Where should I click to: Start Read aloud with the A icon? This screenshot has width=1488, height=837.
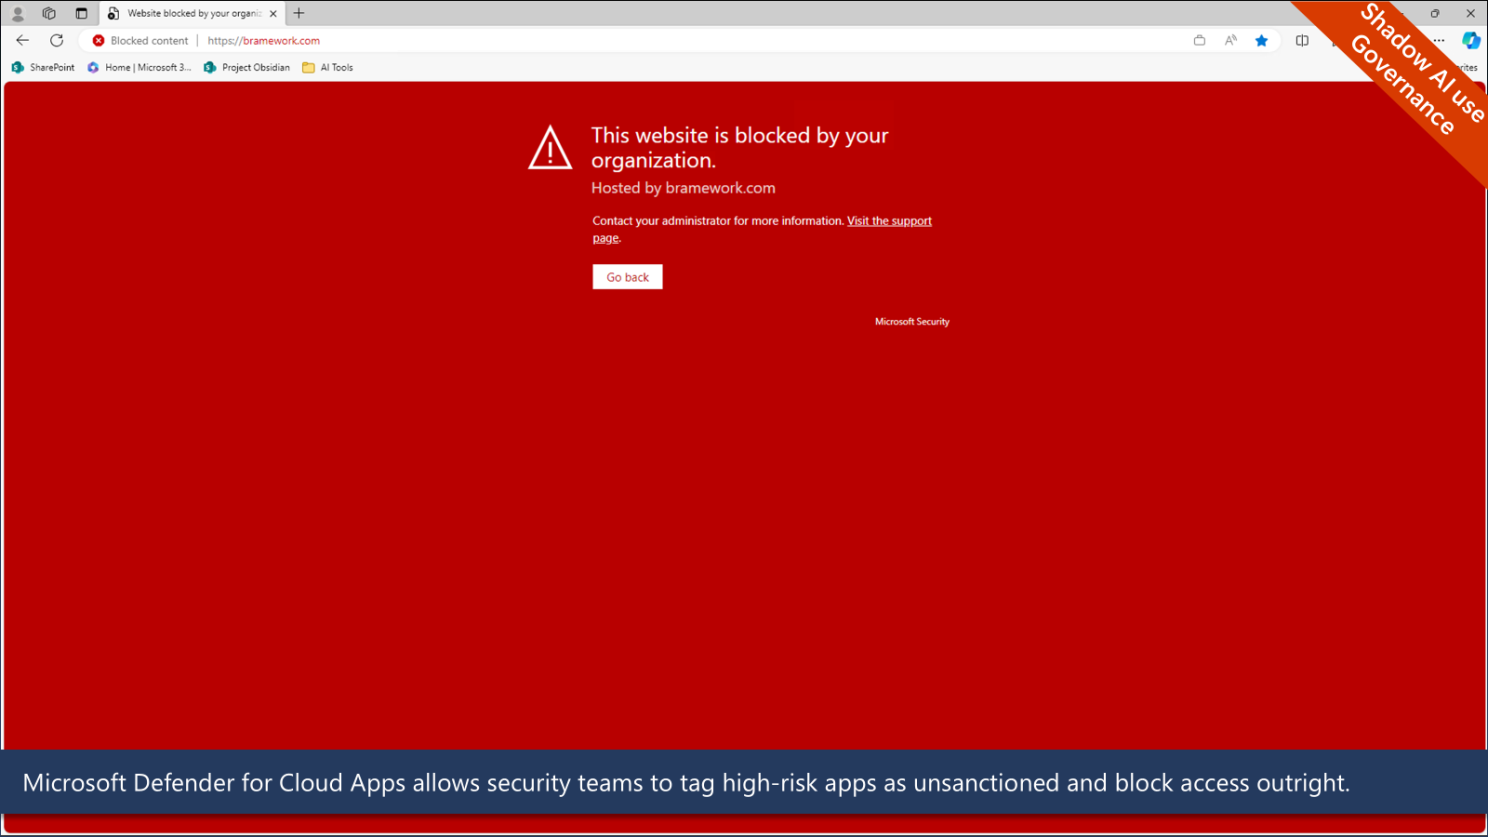point(1231,40)
